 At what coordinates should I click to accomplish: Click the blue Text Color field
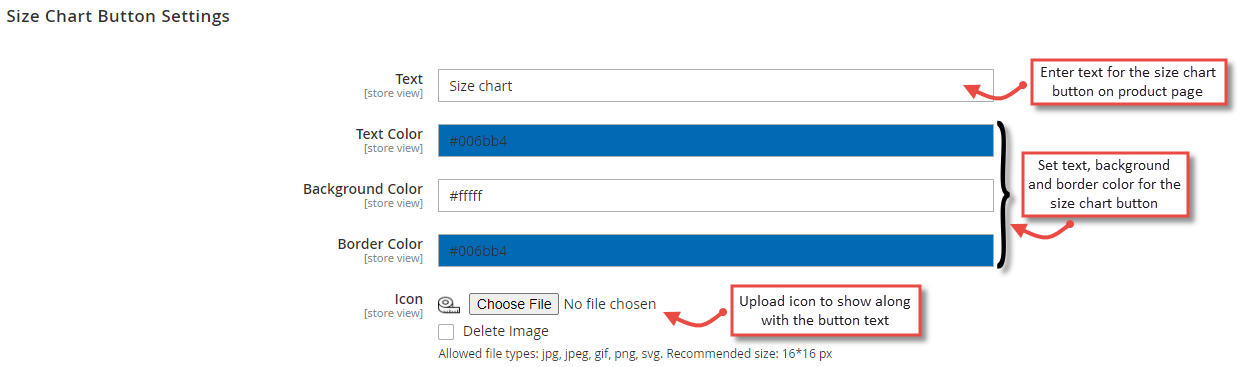pyautogui.click(x=716, y=141)
